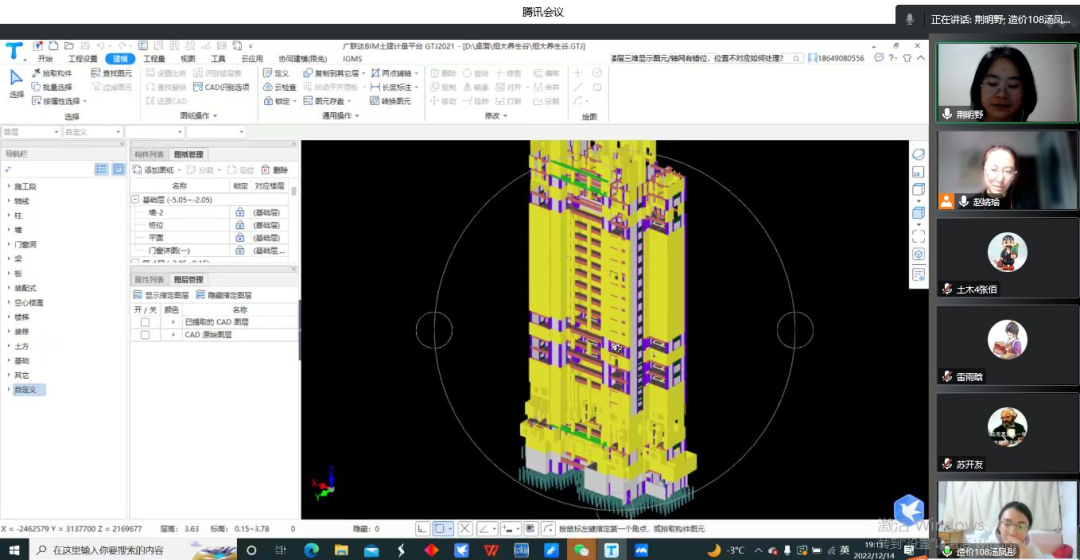Open CAD识别选项 settings

pyautogui.click(x=221, y=87)
